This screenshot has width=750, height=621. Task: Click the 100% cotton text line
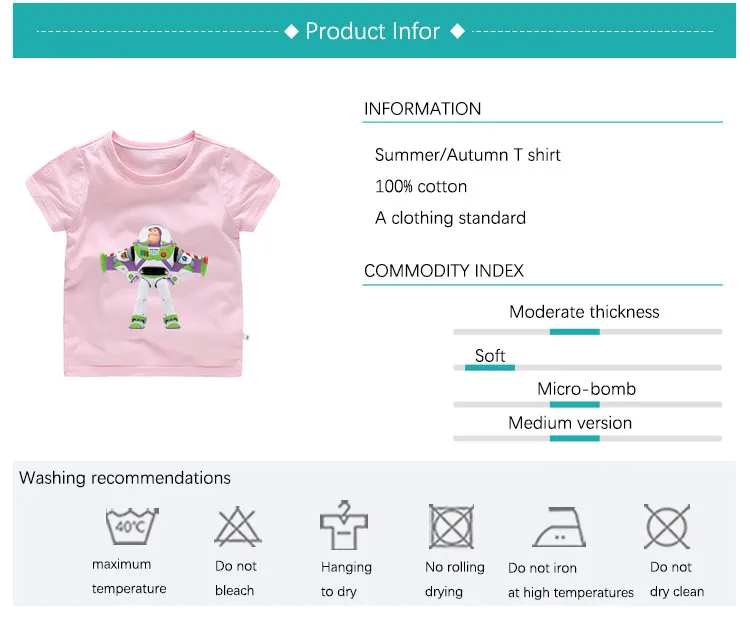(x=421, y=187)
